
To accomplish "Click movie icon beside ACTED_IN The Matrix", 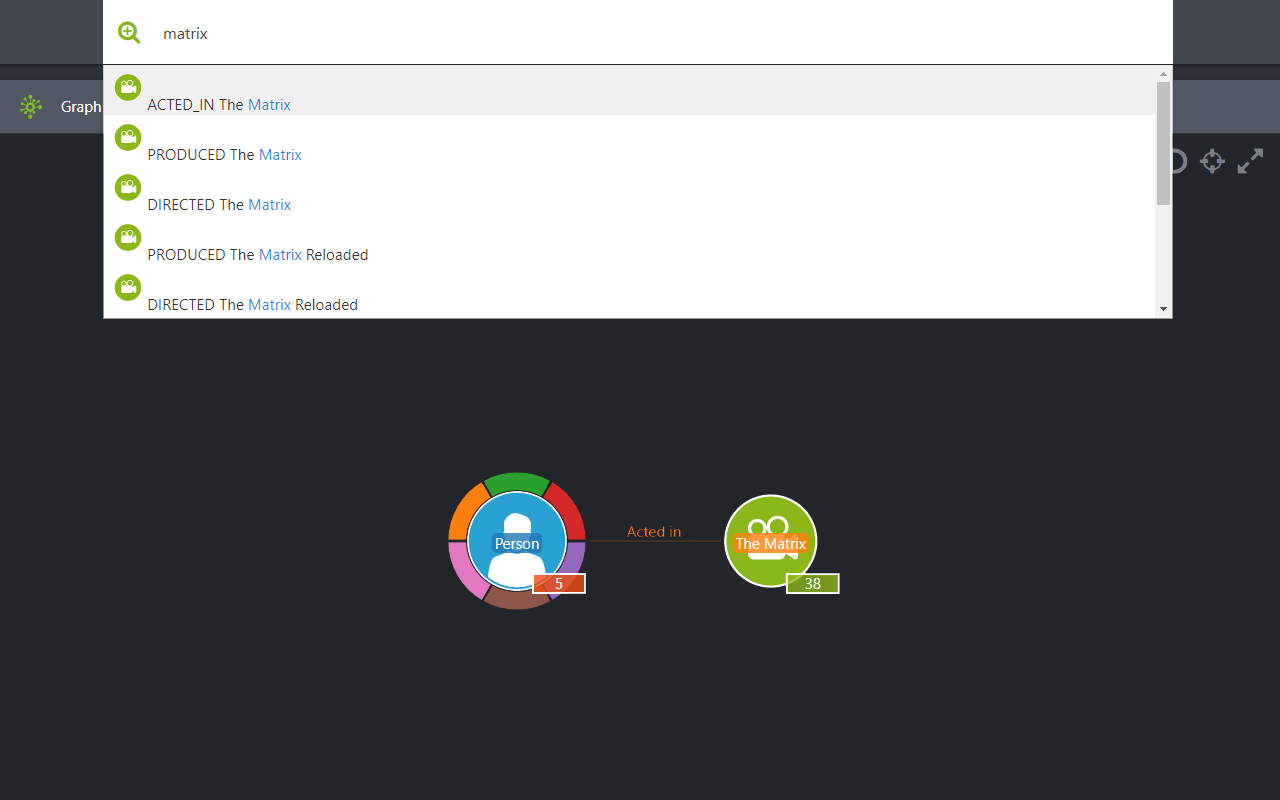I will point(128,87).
